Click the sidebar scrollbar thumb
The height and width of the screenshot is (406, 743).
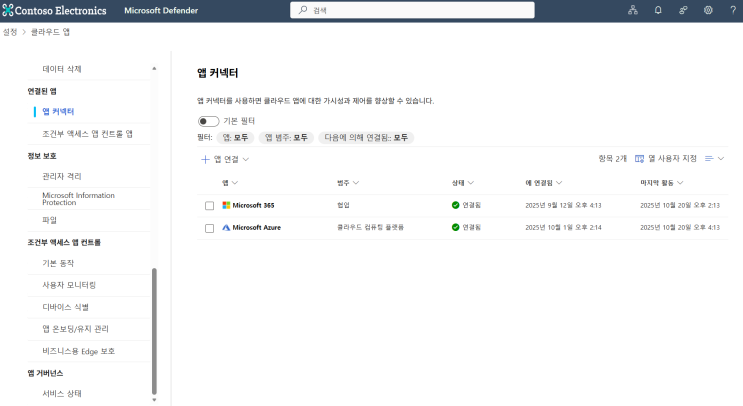(x=154, y=331)
